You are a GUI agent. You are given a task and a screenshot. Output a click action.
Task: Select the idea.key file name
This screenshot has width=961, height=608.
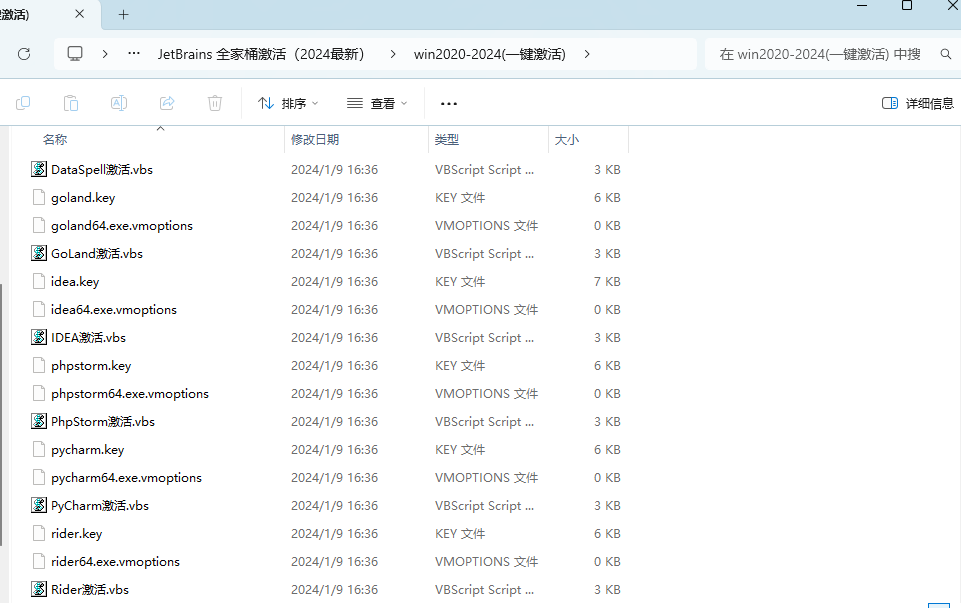pyautogui.click(x=75, y=281)
